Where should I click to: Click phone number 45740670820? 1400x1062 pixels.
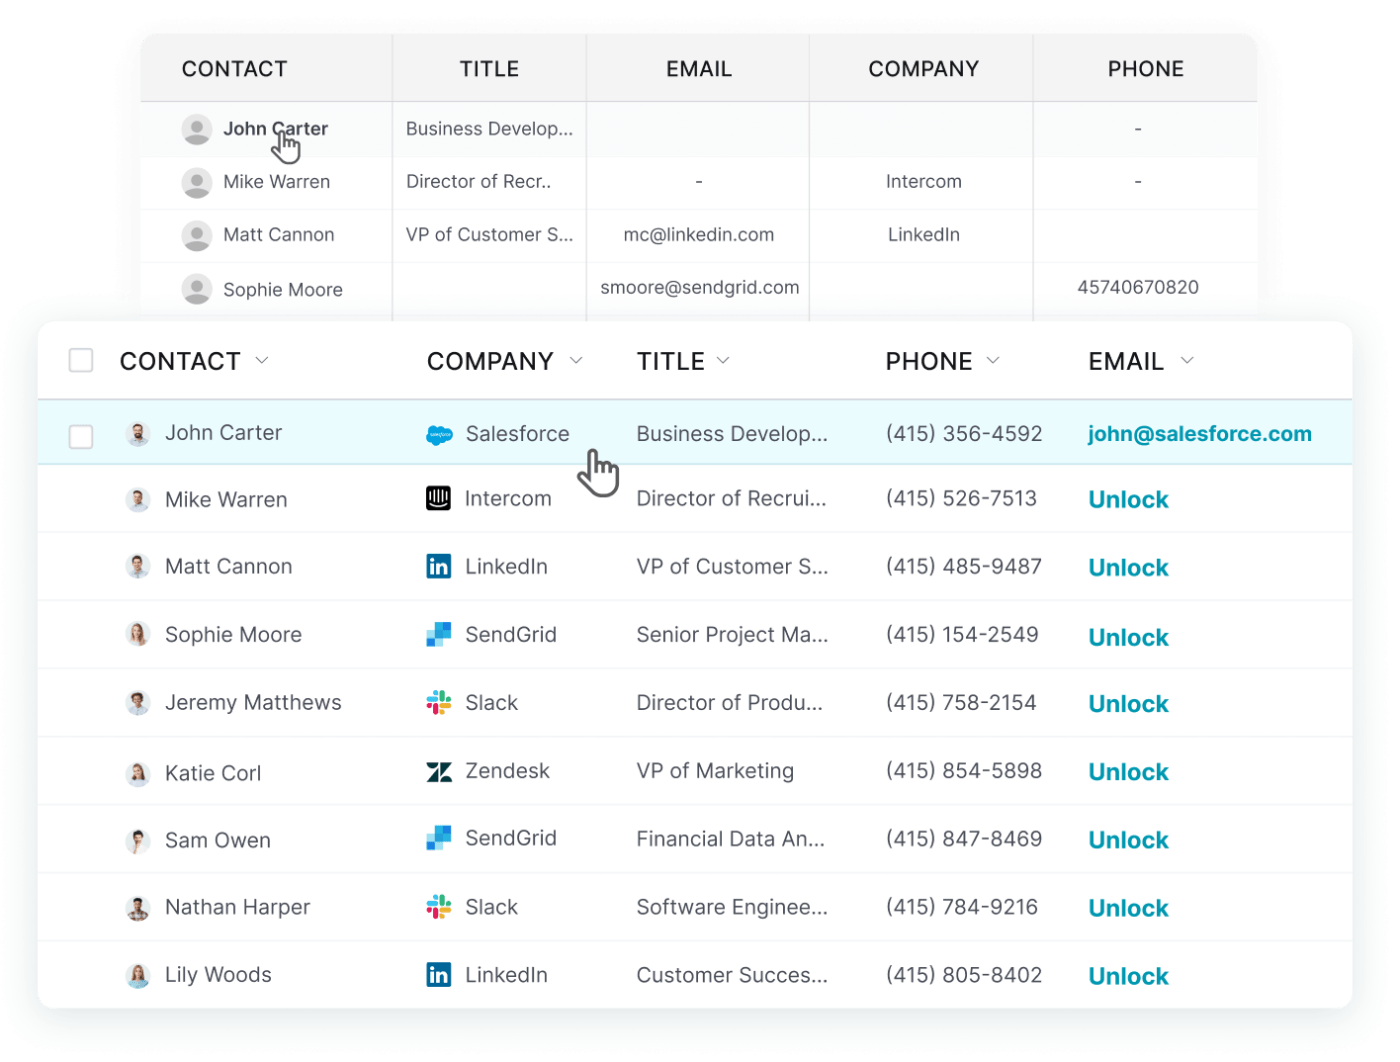[1138, 288]
